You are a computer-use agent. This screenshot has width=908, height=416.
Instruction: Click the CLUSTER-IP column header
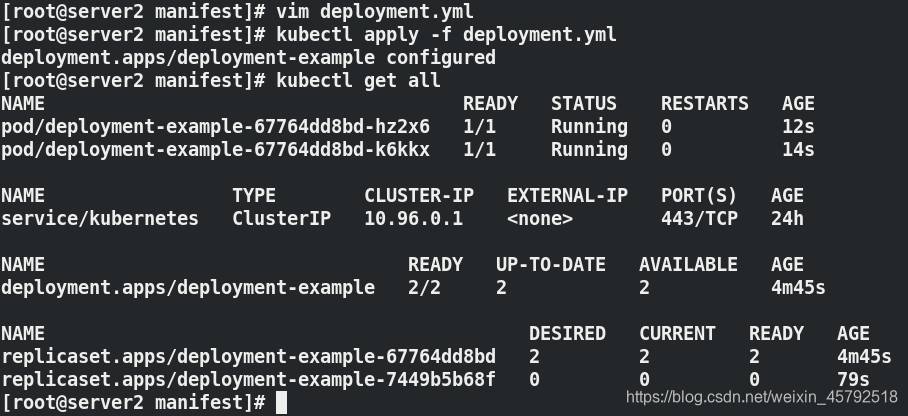(419, 196)
